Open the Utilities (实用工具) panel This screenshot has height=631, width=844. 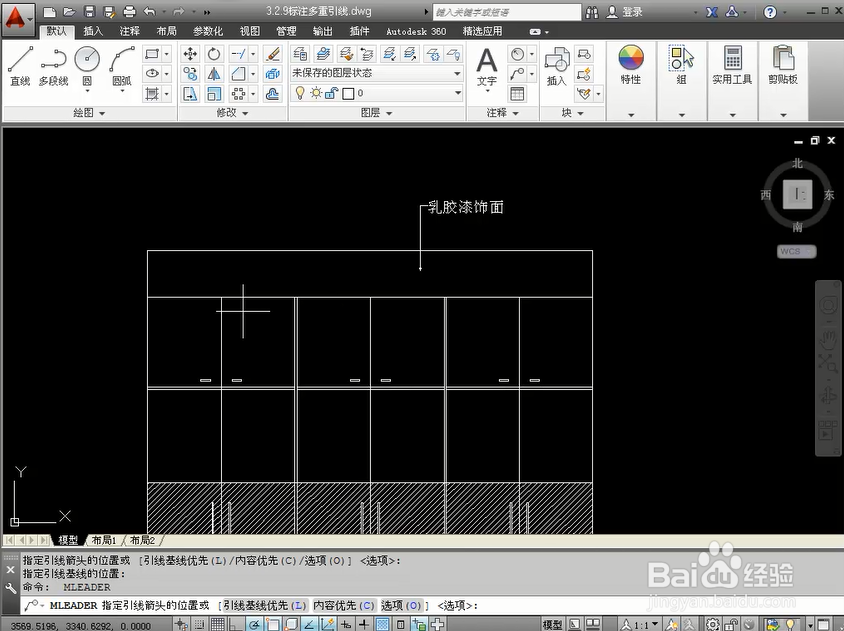coord(732,65)
